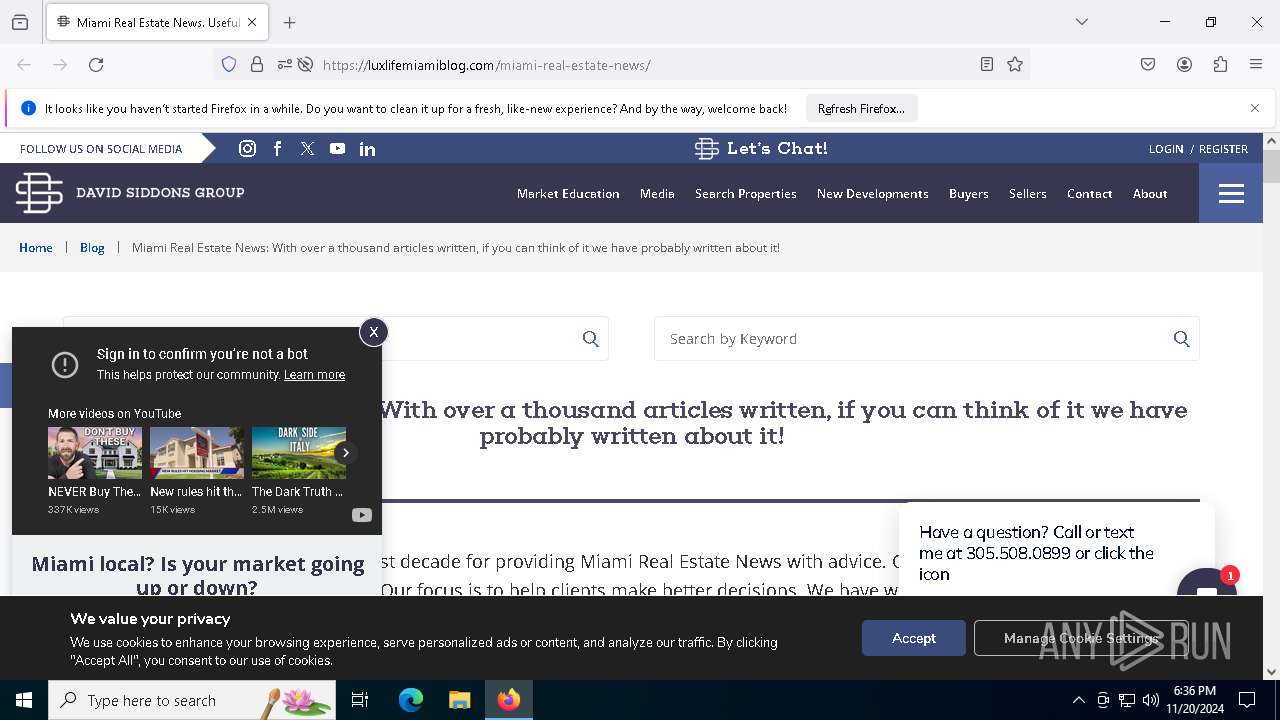This screenshot has width=1280, height=720.
Task: Open New Developments menu
Action: (x=873, y=193)
